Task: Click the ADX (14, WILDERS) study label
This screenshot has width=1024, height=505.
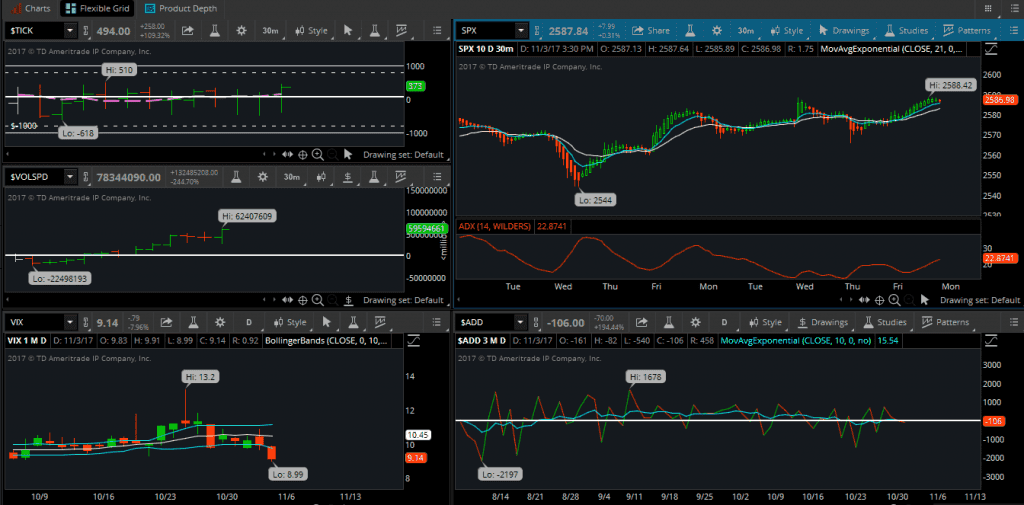Action: pyautogui.click(x=494, y=226)
